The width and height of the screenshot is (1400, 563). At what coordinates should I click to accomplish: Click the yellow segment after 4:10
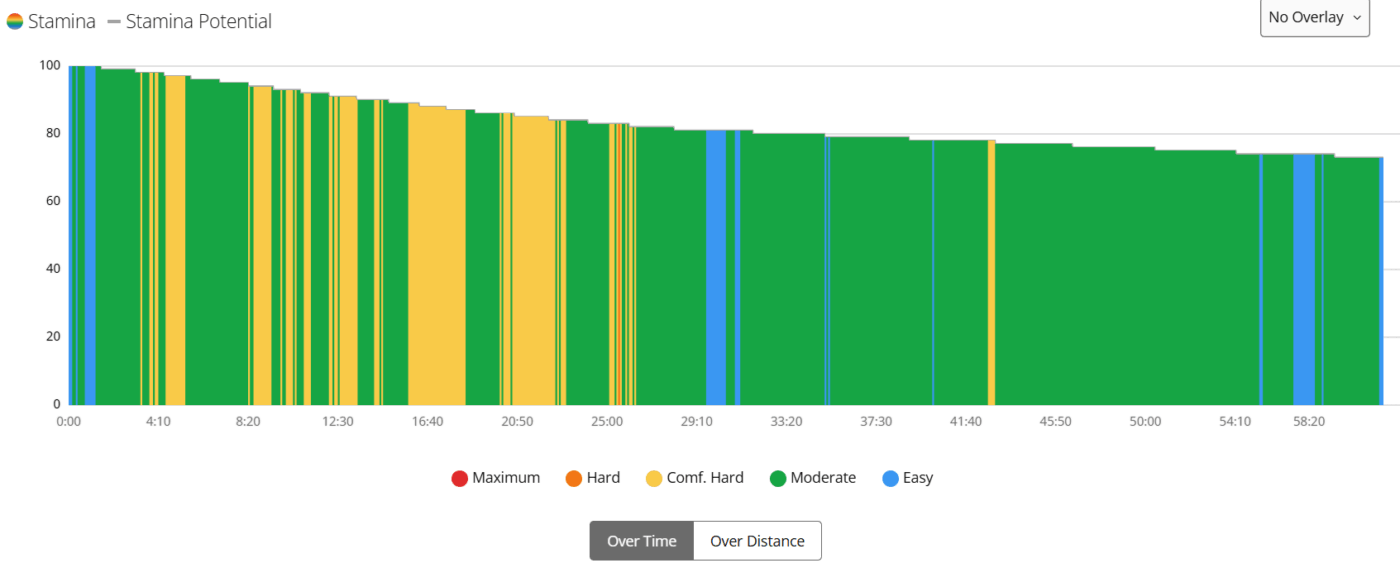(x=175, y=240)
